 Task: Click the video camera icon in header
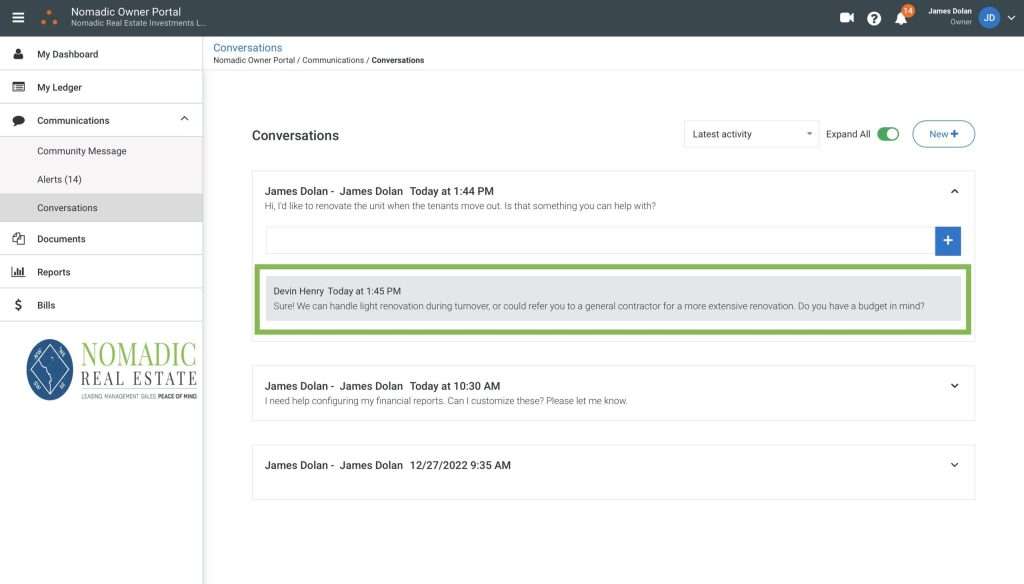pos(847,17)
